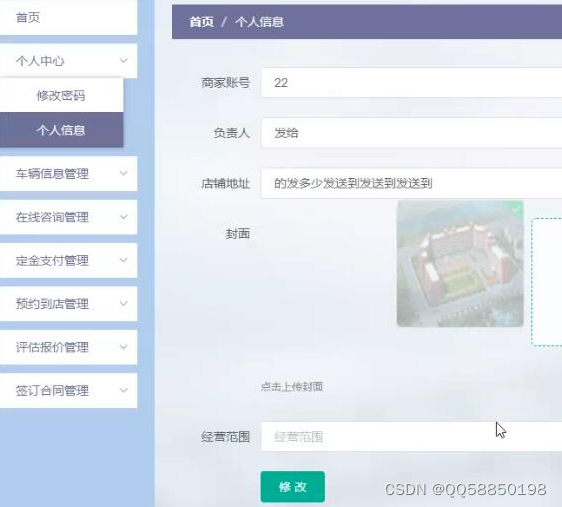Expand the 车辆信息管理 chevron

[x=124, y=173]
